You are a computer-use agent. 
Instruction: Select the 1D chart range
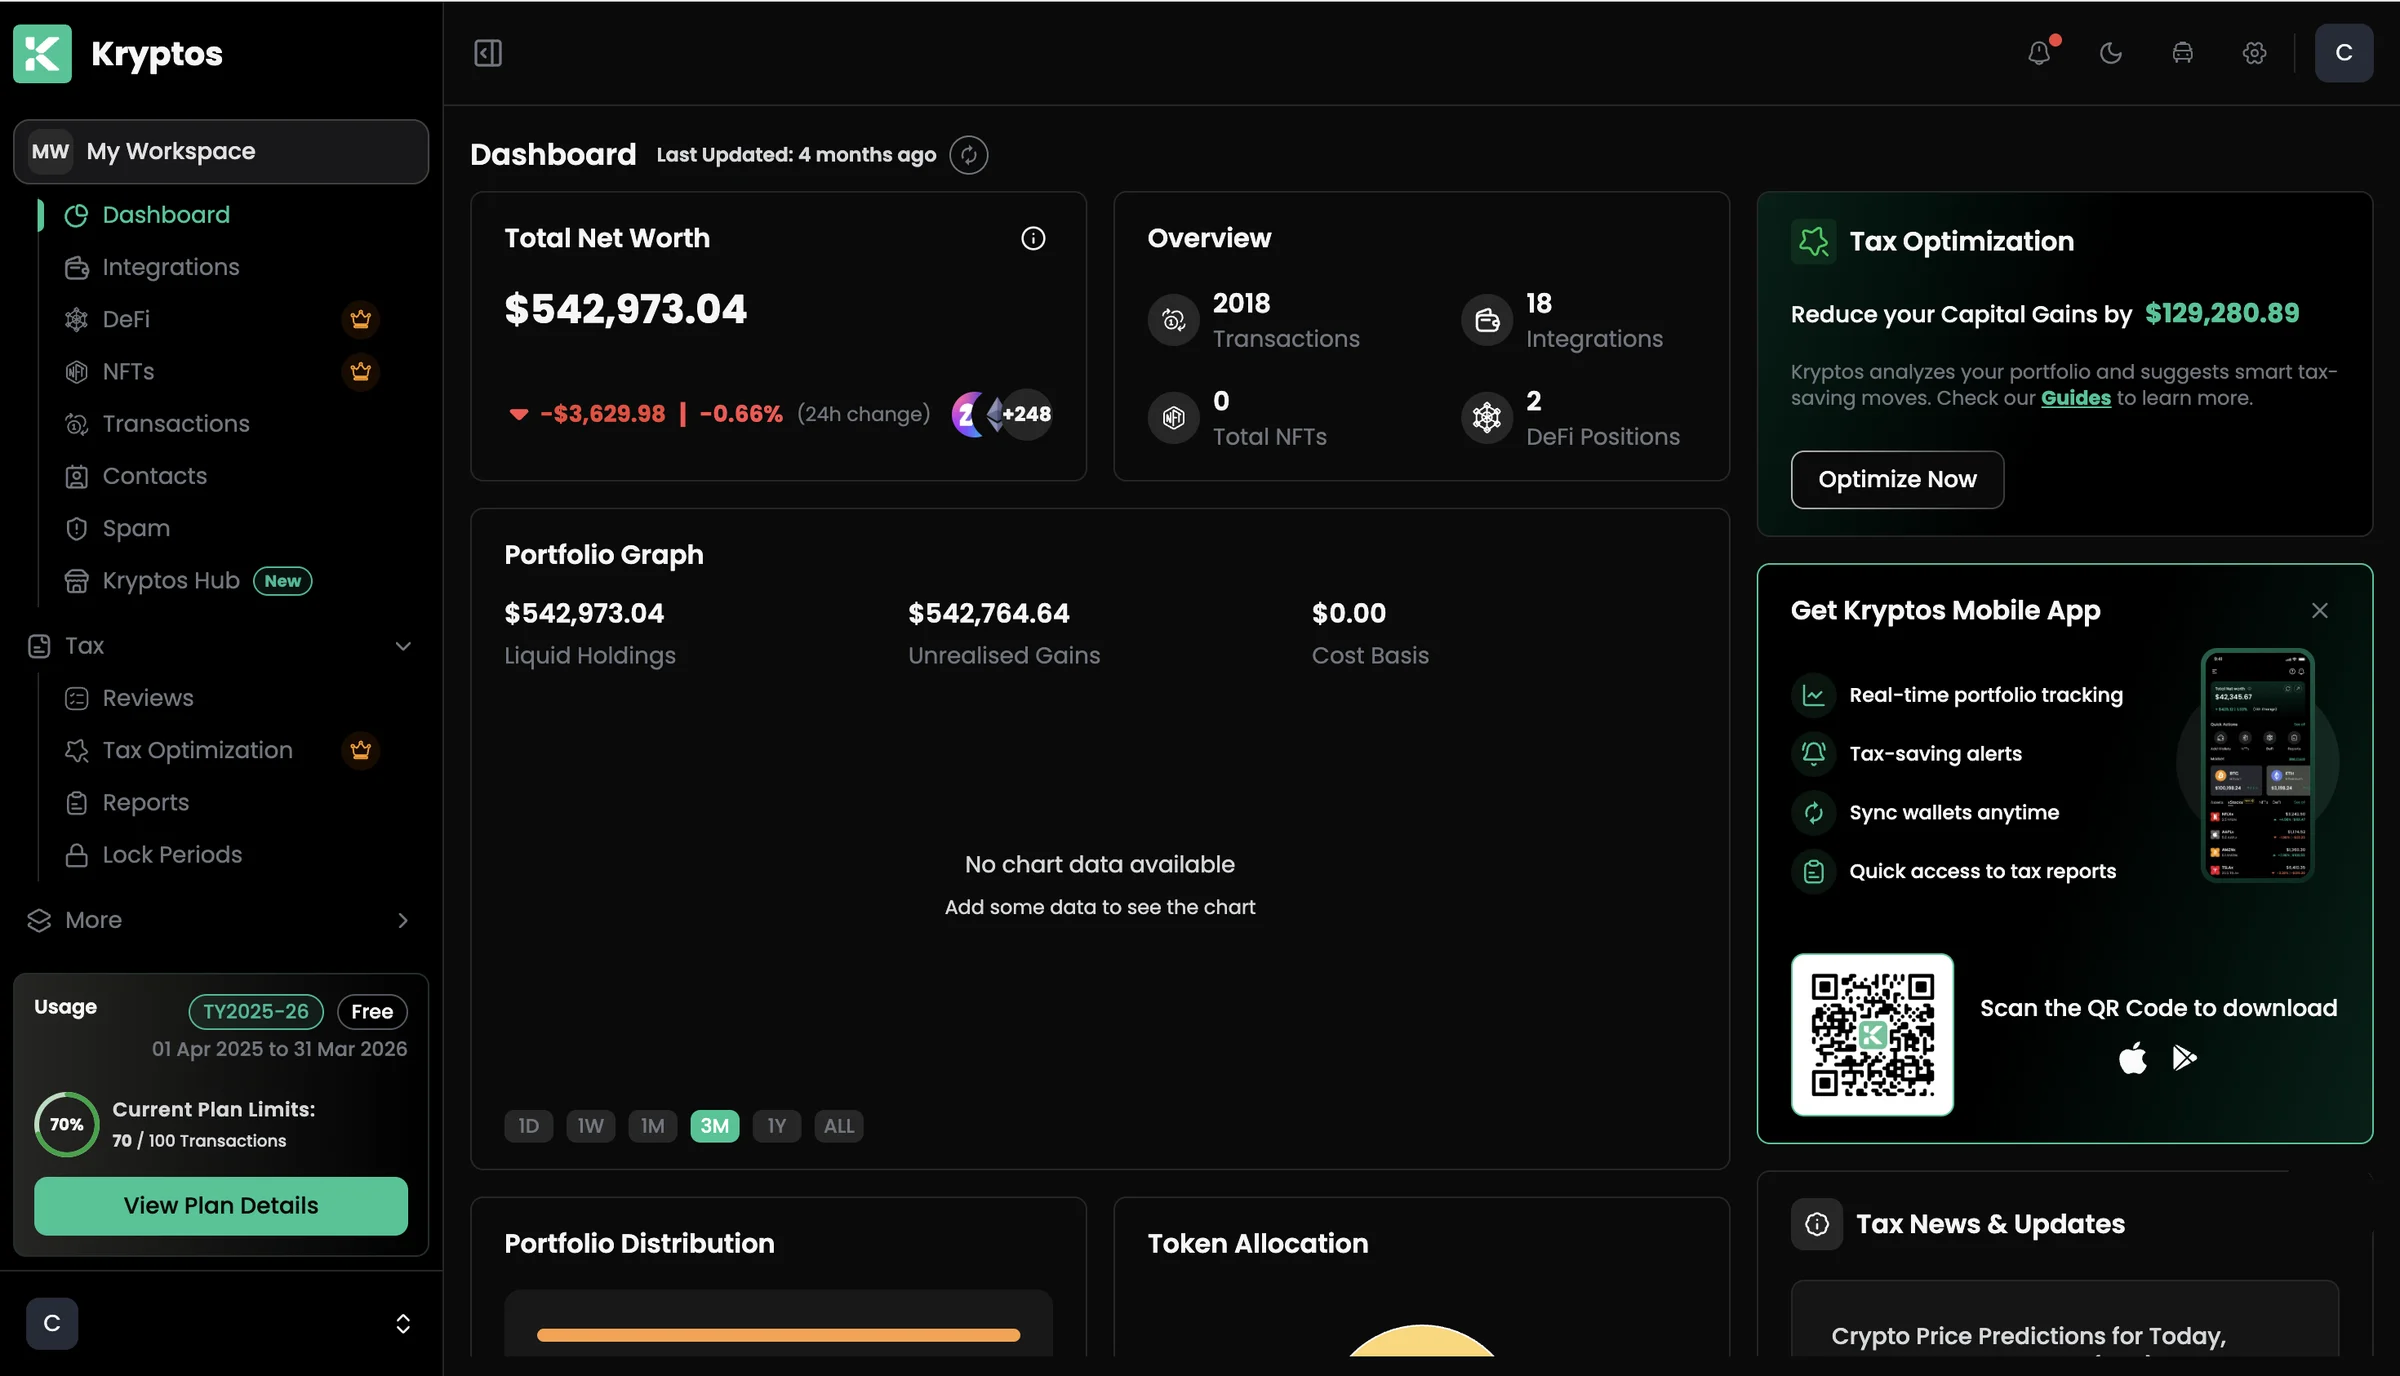[529, 1126]
